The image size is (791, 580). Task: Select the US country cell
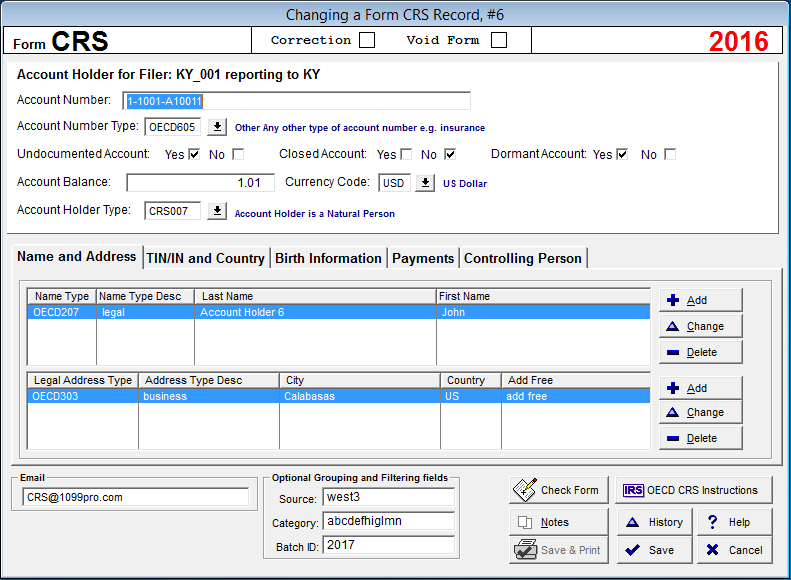471,396
